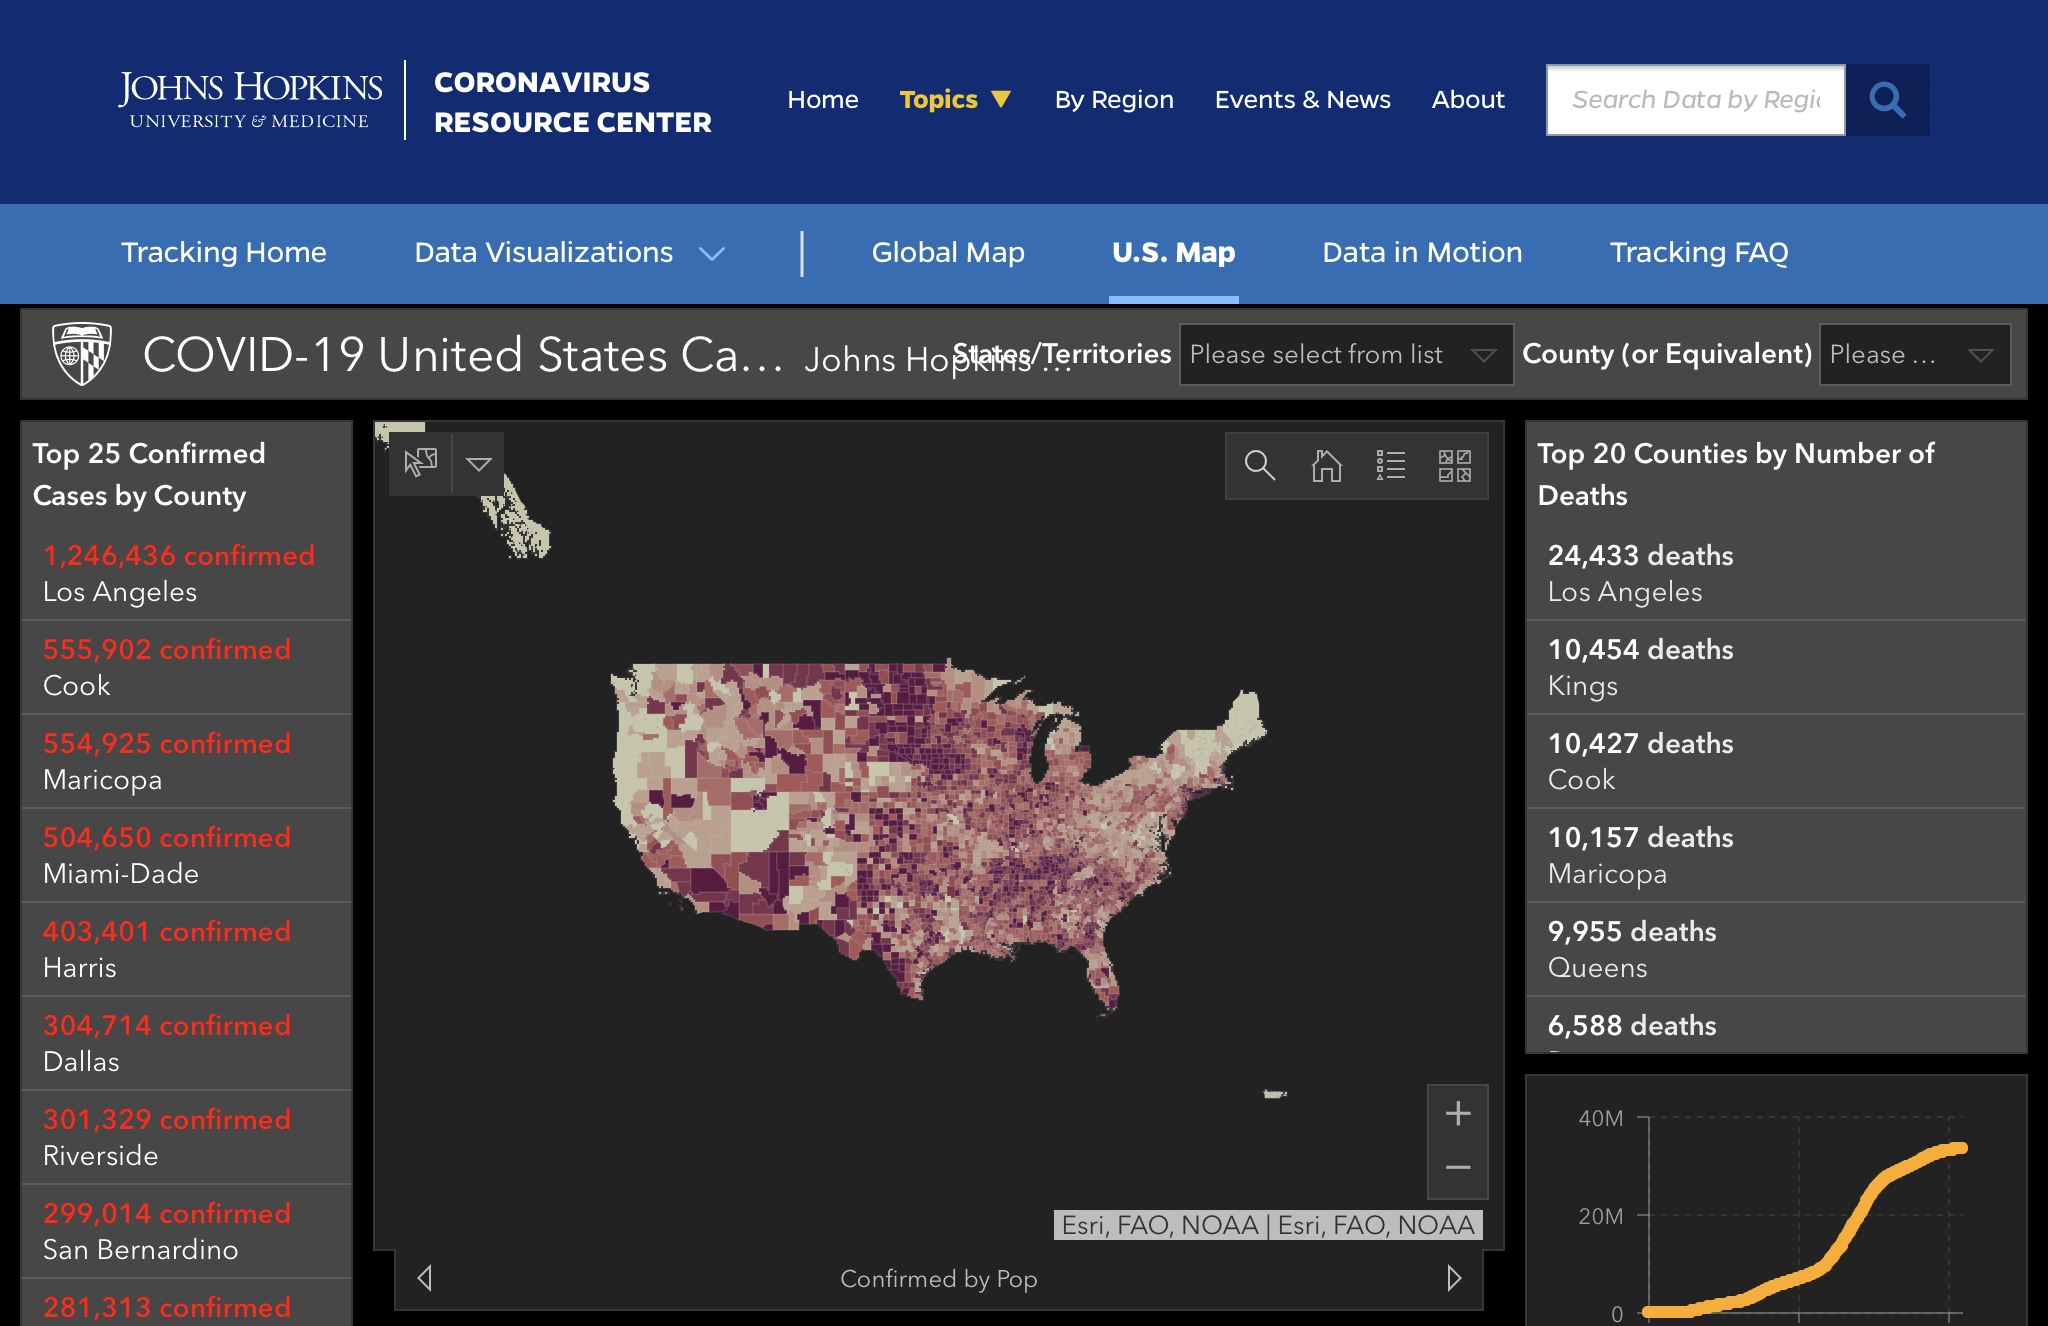Image resolution: width=2048 pixels, height=1326 pixels.
Task: Select Riverside 301,329 confirmed row
Action: click(186, 1137)
